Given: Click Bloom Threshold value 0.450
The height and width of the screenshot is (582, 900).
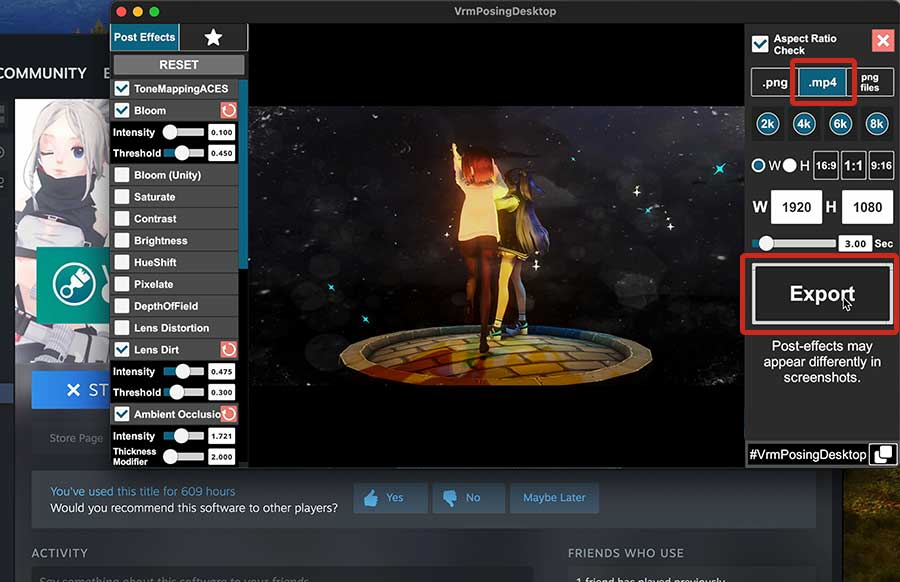Looking at the screenshot, I should pyautogui.click(x=222, y=153).
